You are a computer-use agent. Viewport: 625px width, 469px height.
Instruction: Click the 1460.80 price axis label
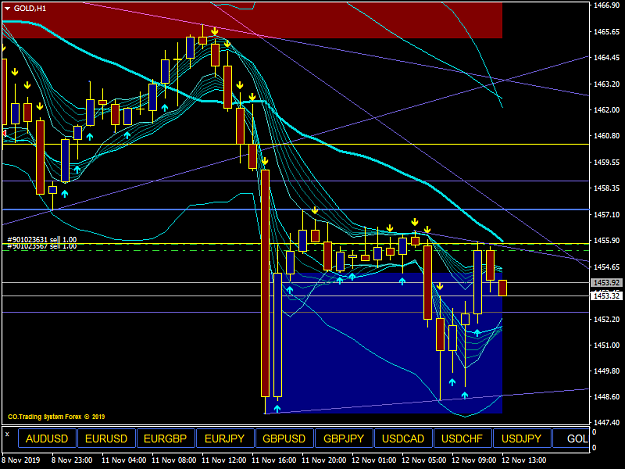606,136
